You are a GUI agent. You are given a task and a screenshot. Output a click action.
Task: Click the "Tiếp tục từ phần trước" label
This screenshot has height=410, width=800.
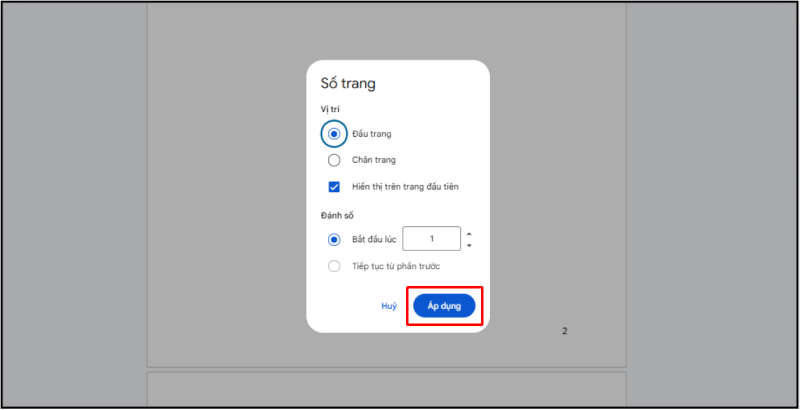pos(396,266)
